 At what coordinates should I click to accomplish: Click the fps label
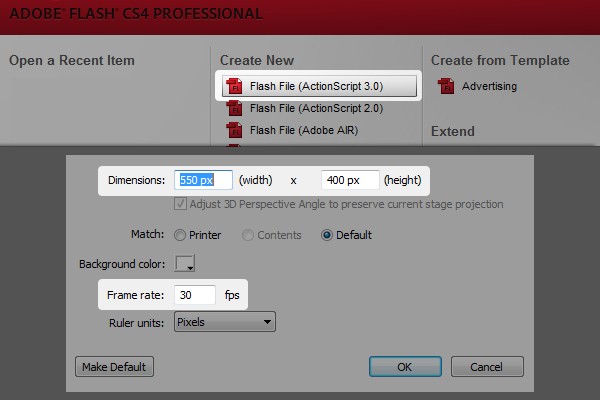pos(232,295)
